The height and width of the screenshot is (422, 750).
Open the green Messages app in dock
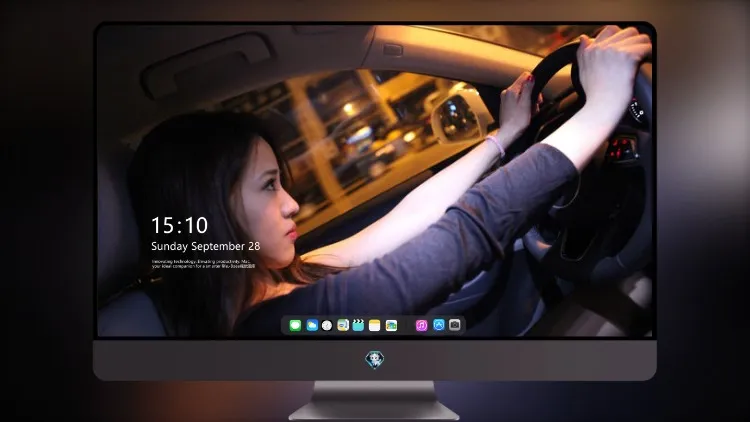point(295,325)
